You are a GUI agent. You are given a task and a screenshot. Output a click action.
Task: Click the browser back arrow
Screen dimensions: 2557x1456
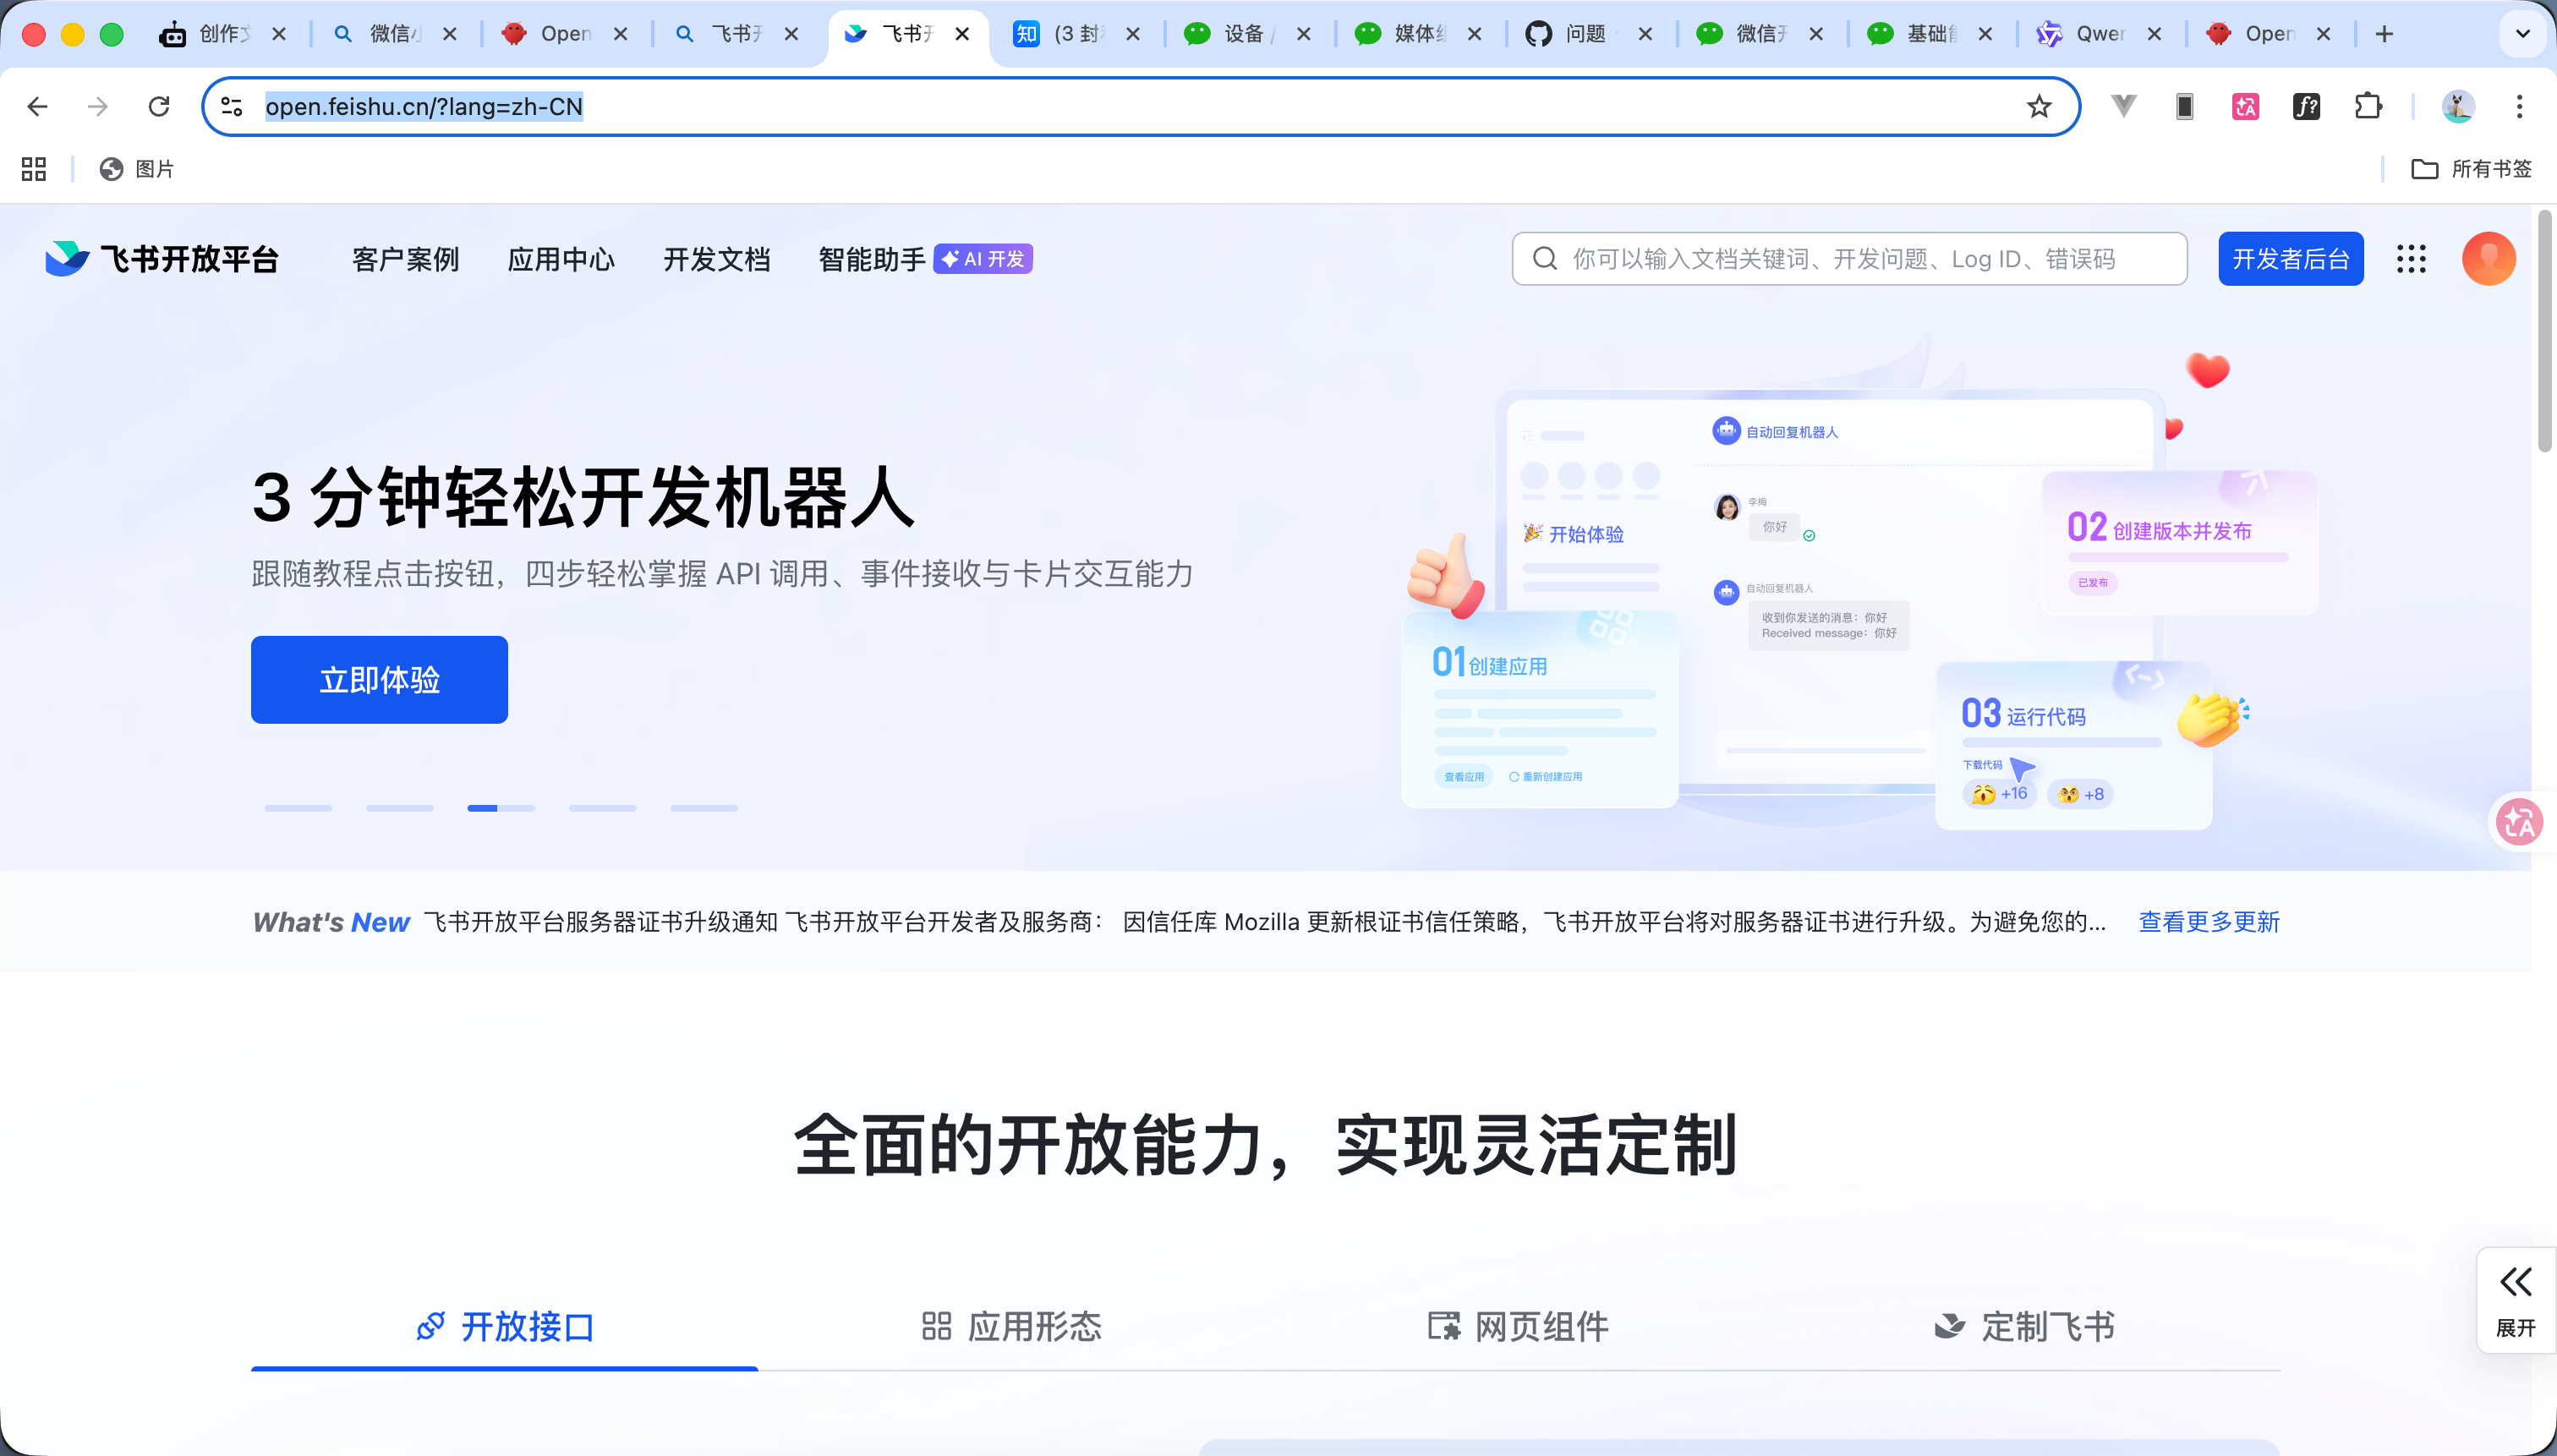click(37, 106)
